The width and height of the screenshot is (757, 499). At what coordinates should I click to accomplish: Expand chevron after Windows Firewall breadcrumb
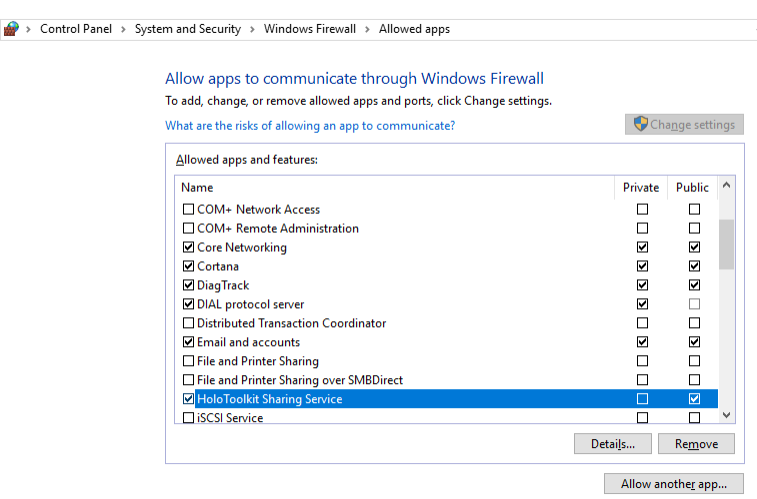(367, 29)
